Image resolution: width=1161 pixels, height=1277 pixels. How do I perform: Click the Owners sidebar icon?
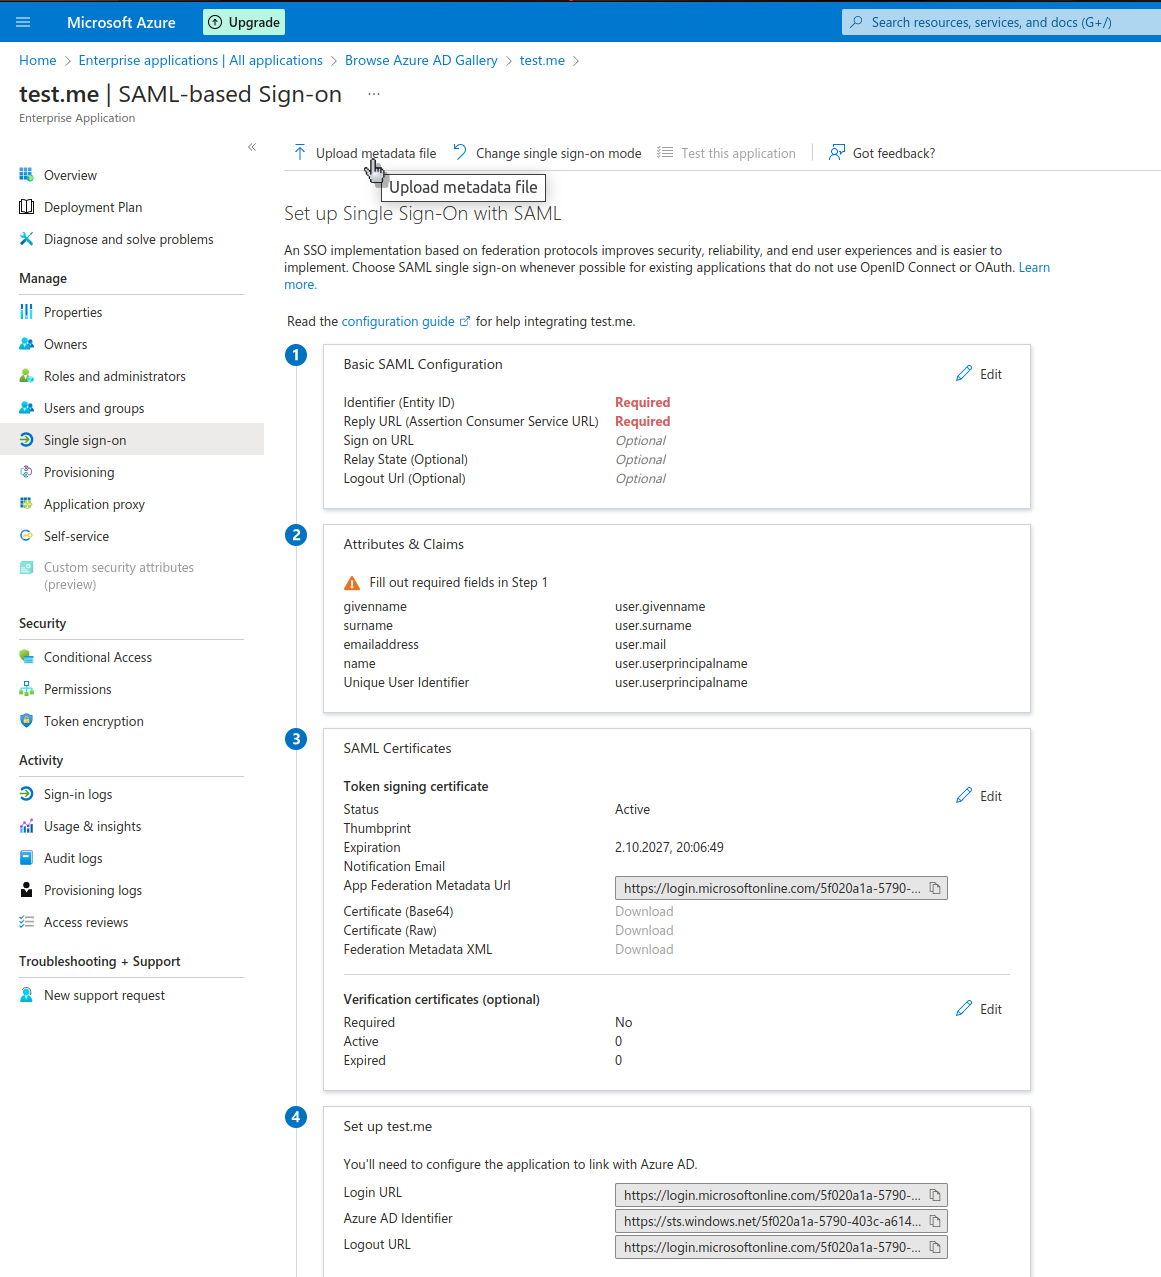click(27, 344)
